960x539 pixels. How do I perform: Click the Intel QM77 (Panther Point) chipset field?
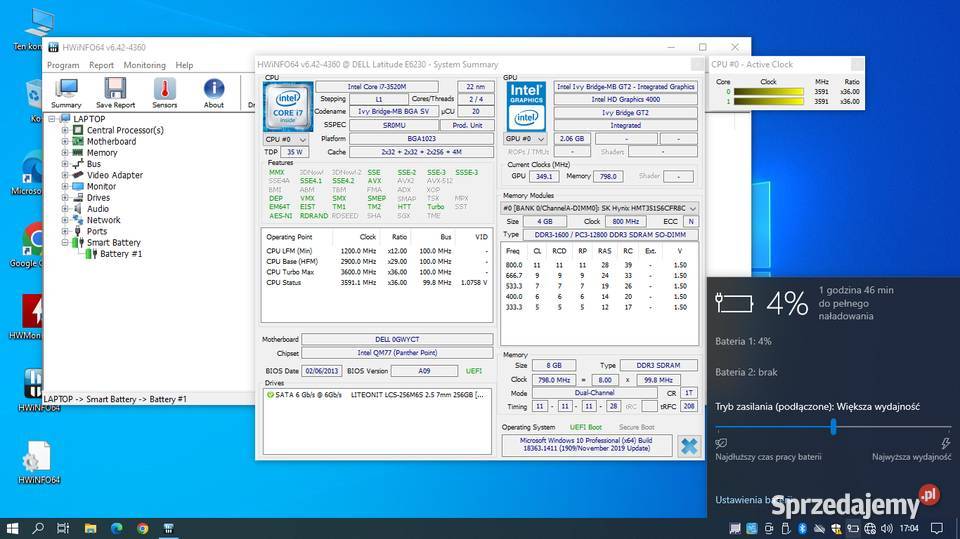coord(397,353)
